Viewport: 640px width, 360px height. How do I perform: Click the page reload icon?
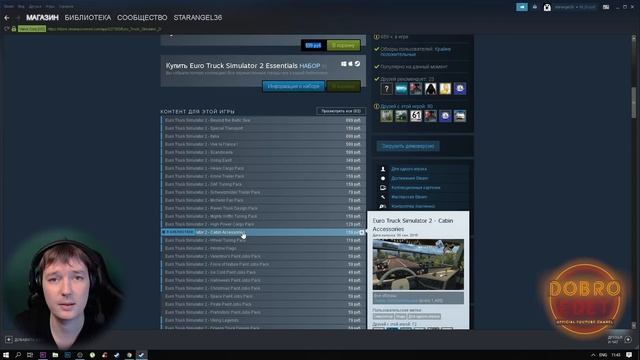(x=6, y=29)
